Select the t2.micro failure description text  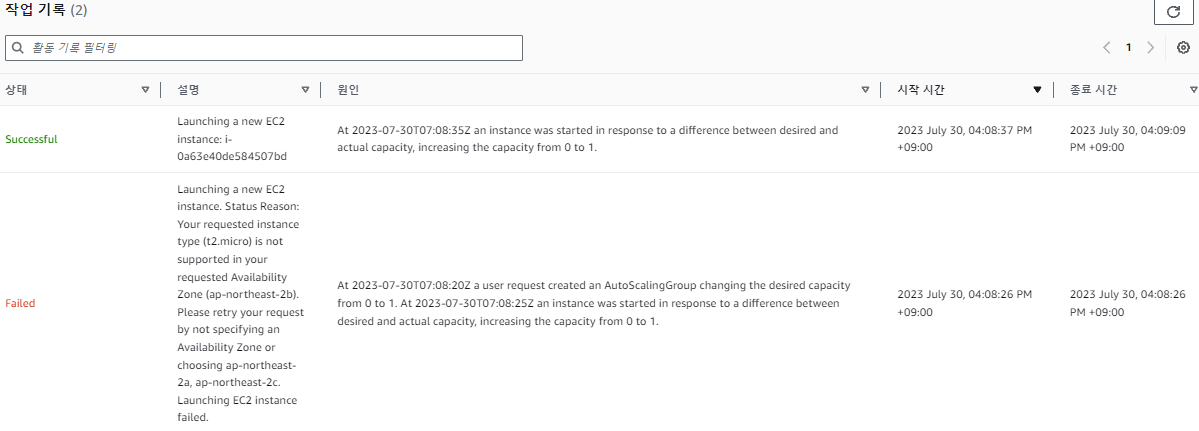coord(241,303)
